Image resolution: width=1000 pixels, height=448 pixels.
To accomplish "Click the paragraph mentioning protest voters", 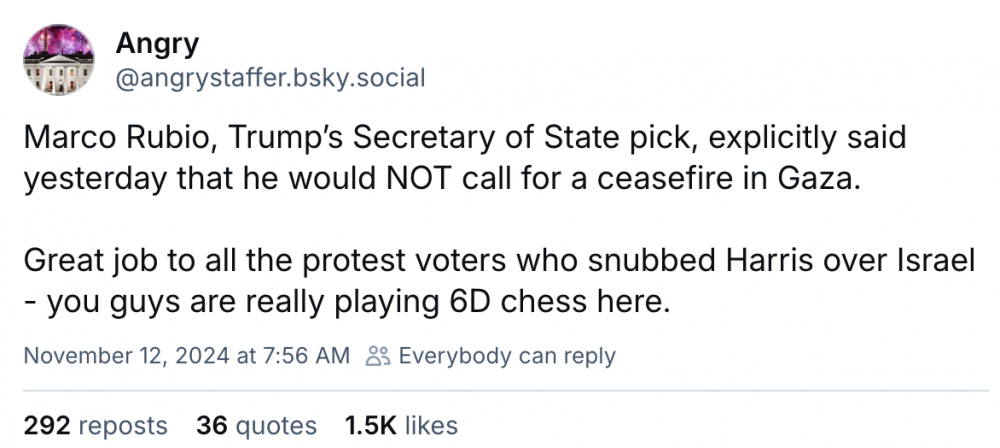I will 497,281.
